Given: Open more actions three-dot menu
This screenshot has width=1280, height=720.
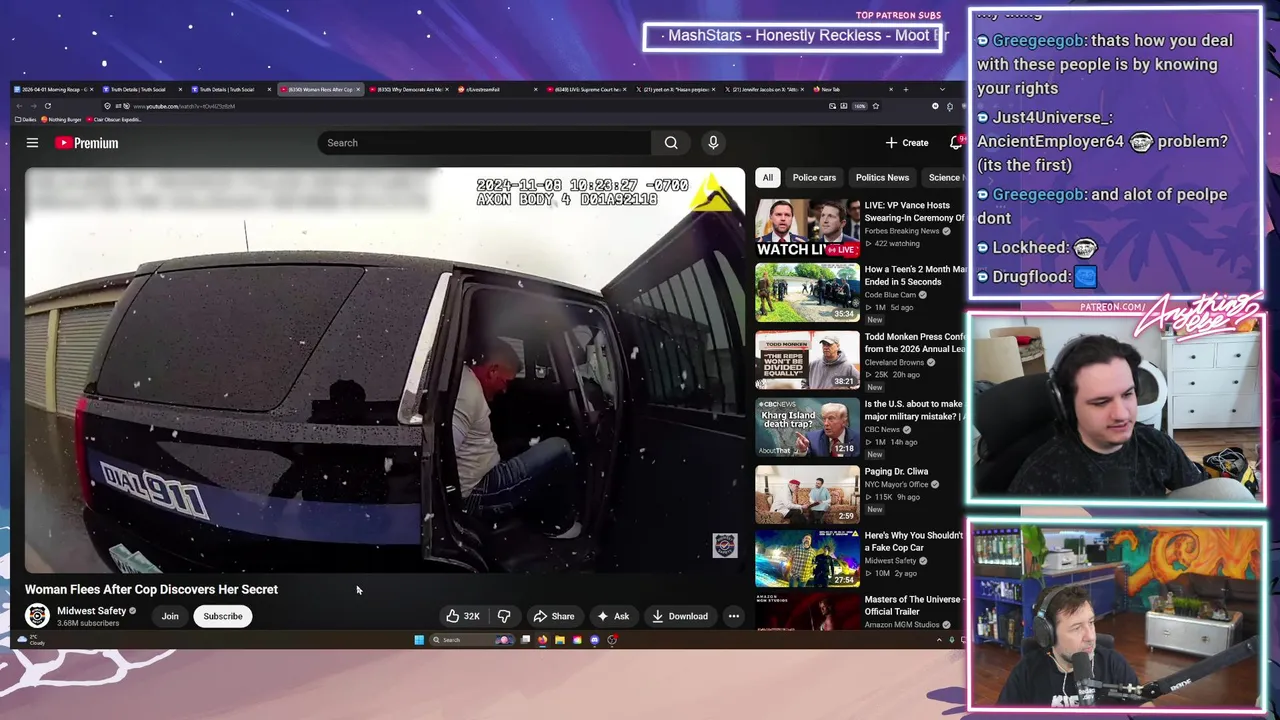Looking at the screenshot, I should point(733,616).
